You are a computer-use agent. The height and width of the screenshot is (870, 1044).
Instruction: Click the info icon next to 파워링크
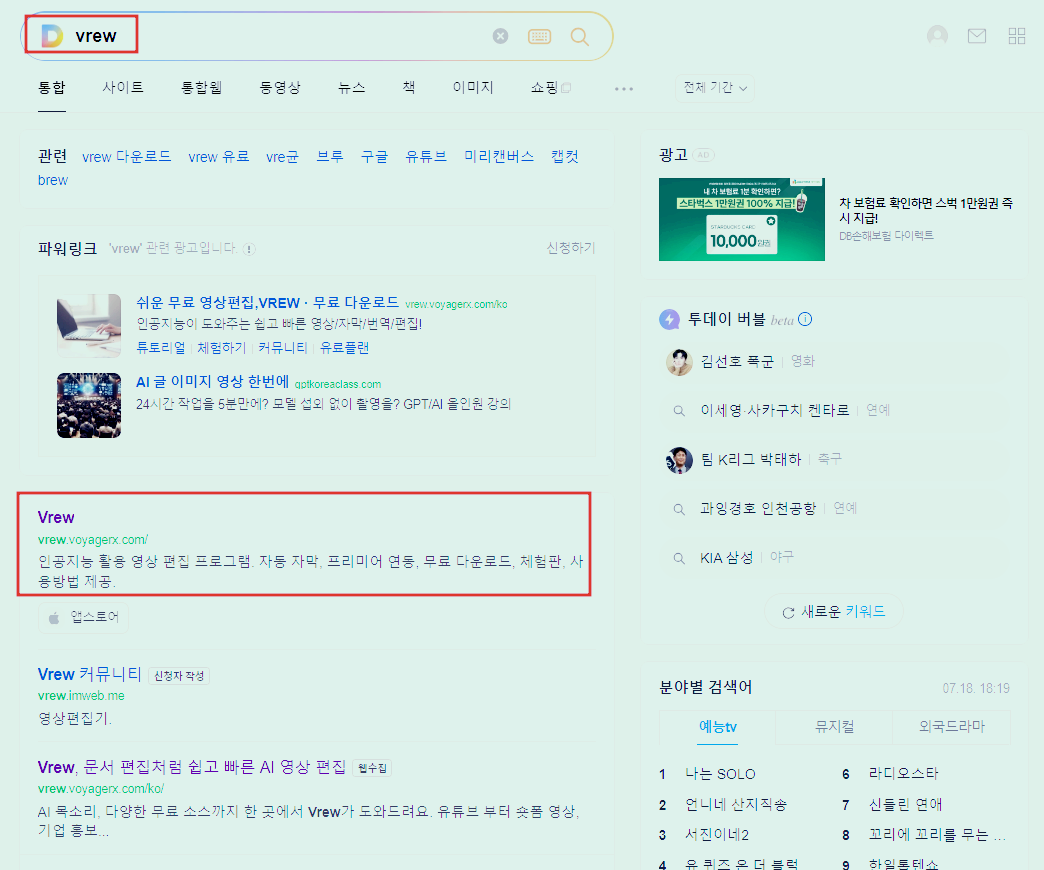click(249, 249)
